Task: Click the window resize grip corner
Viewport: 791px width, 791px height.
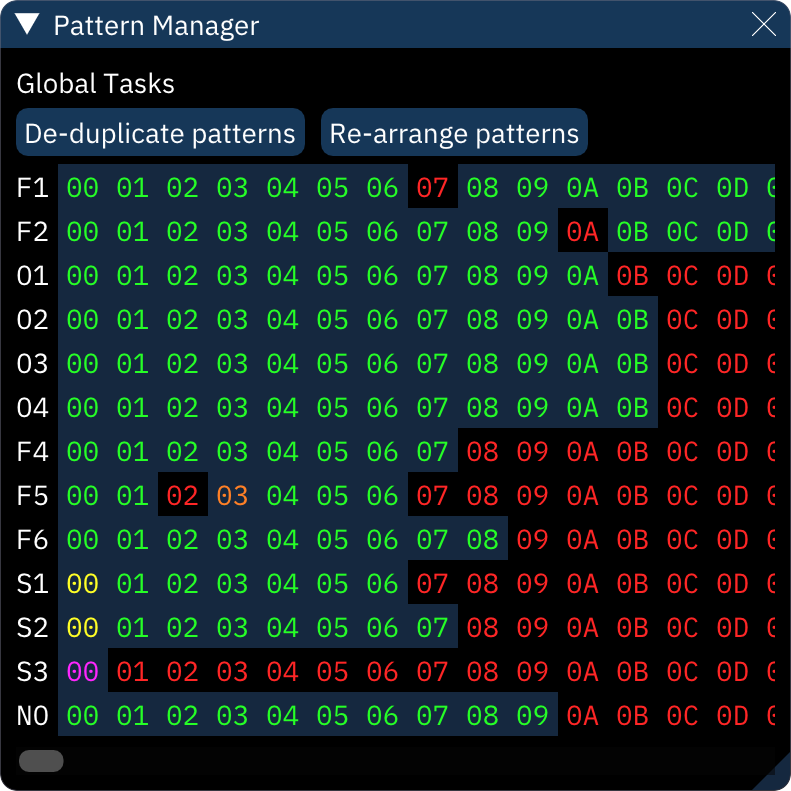Action: pos(777,777)
